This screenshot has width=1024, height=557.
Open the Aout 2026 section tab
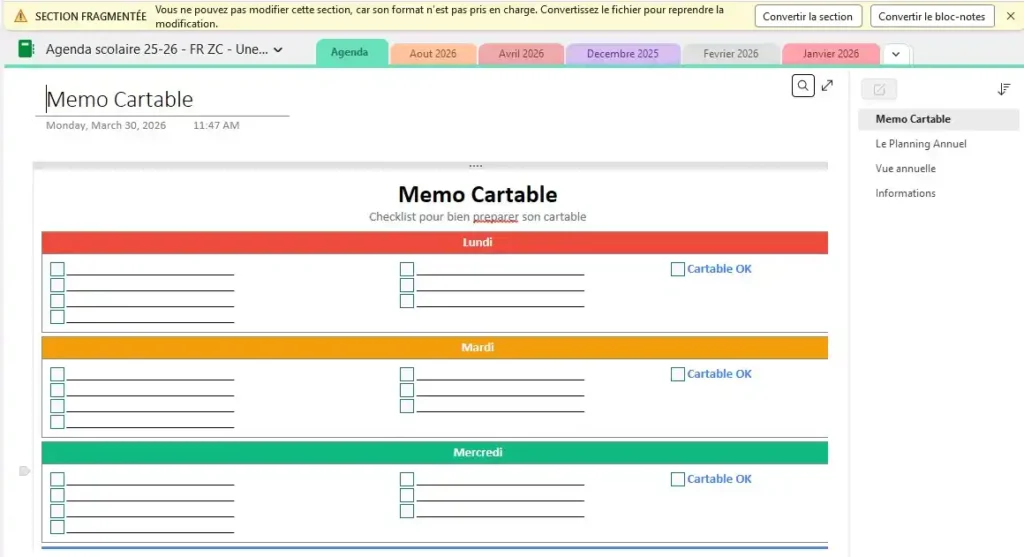point(433,54)
